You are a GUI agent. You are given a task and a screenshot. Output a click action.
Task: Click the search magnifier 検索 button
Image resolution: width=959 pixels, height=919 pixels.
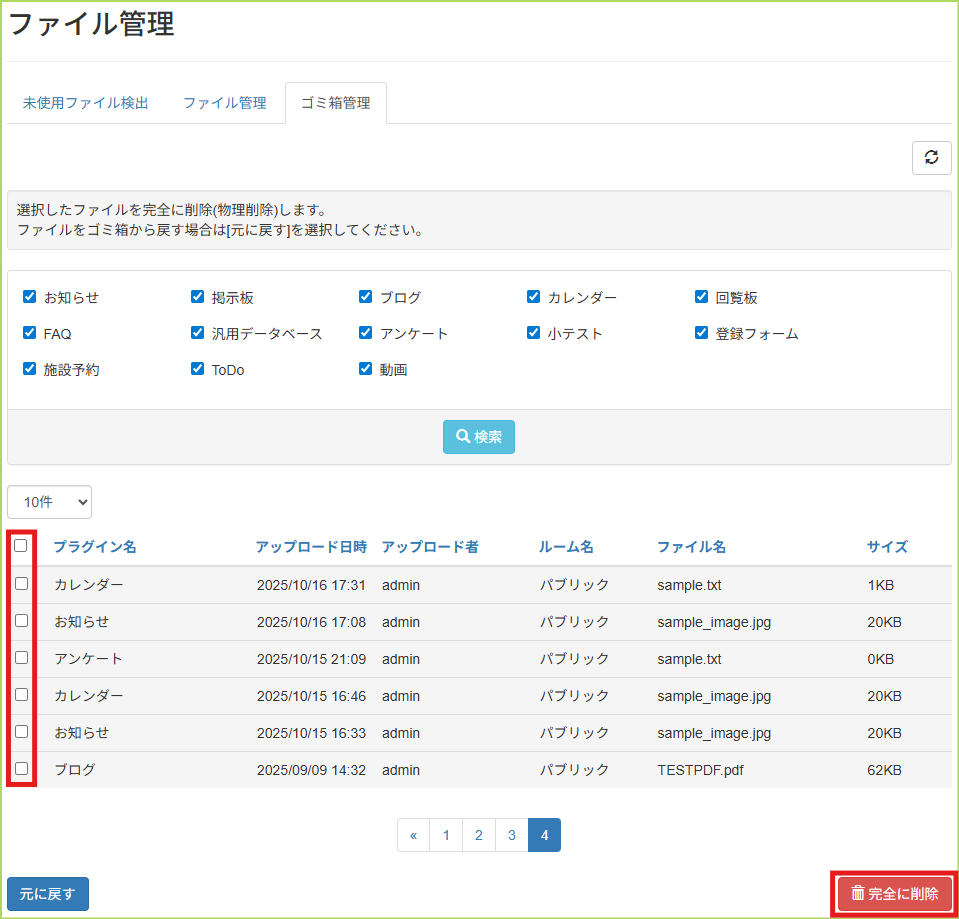(x=479, y=437)
